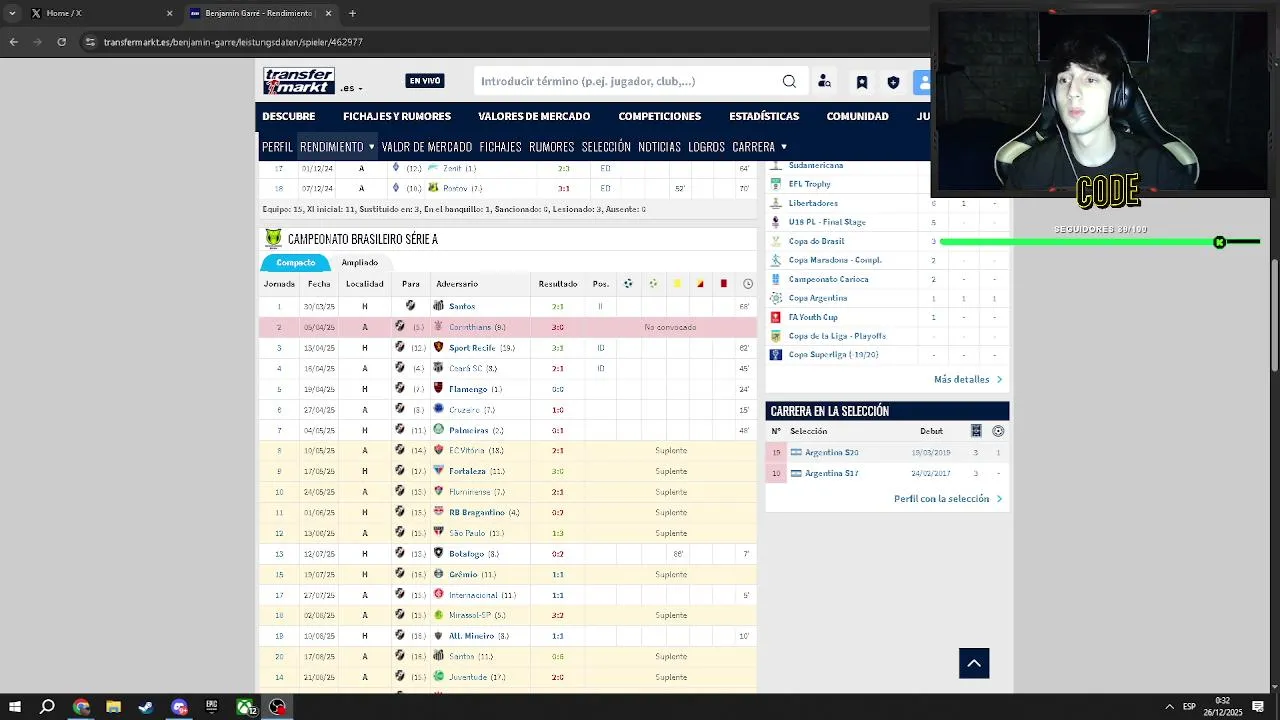This screenshot has height=720, width=1280.
Task: Click the Flamengo club crest
Action: (x=438, y=388)
